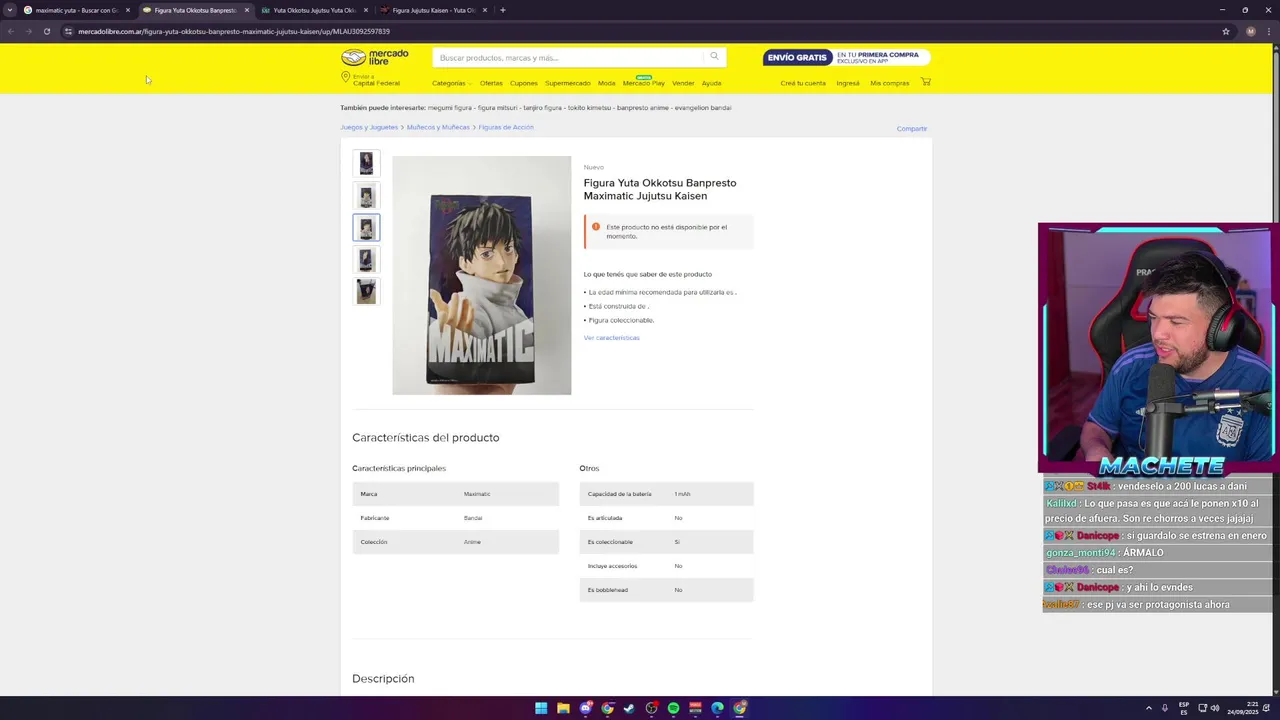Open the browser profile avatar
Image resolution: width=1280 pixels, height=720 pixels.
tap(1250, 31)
